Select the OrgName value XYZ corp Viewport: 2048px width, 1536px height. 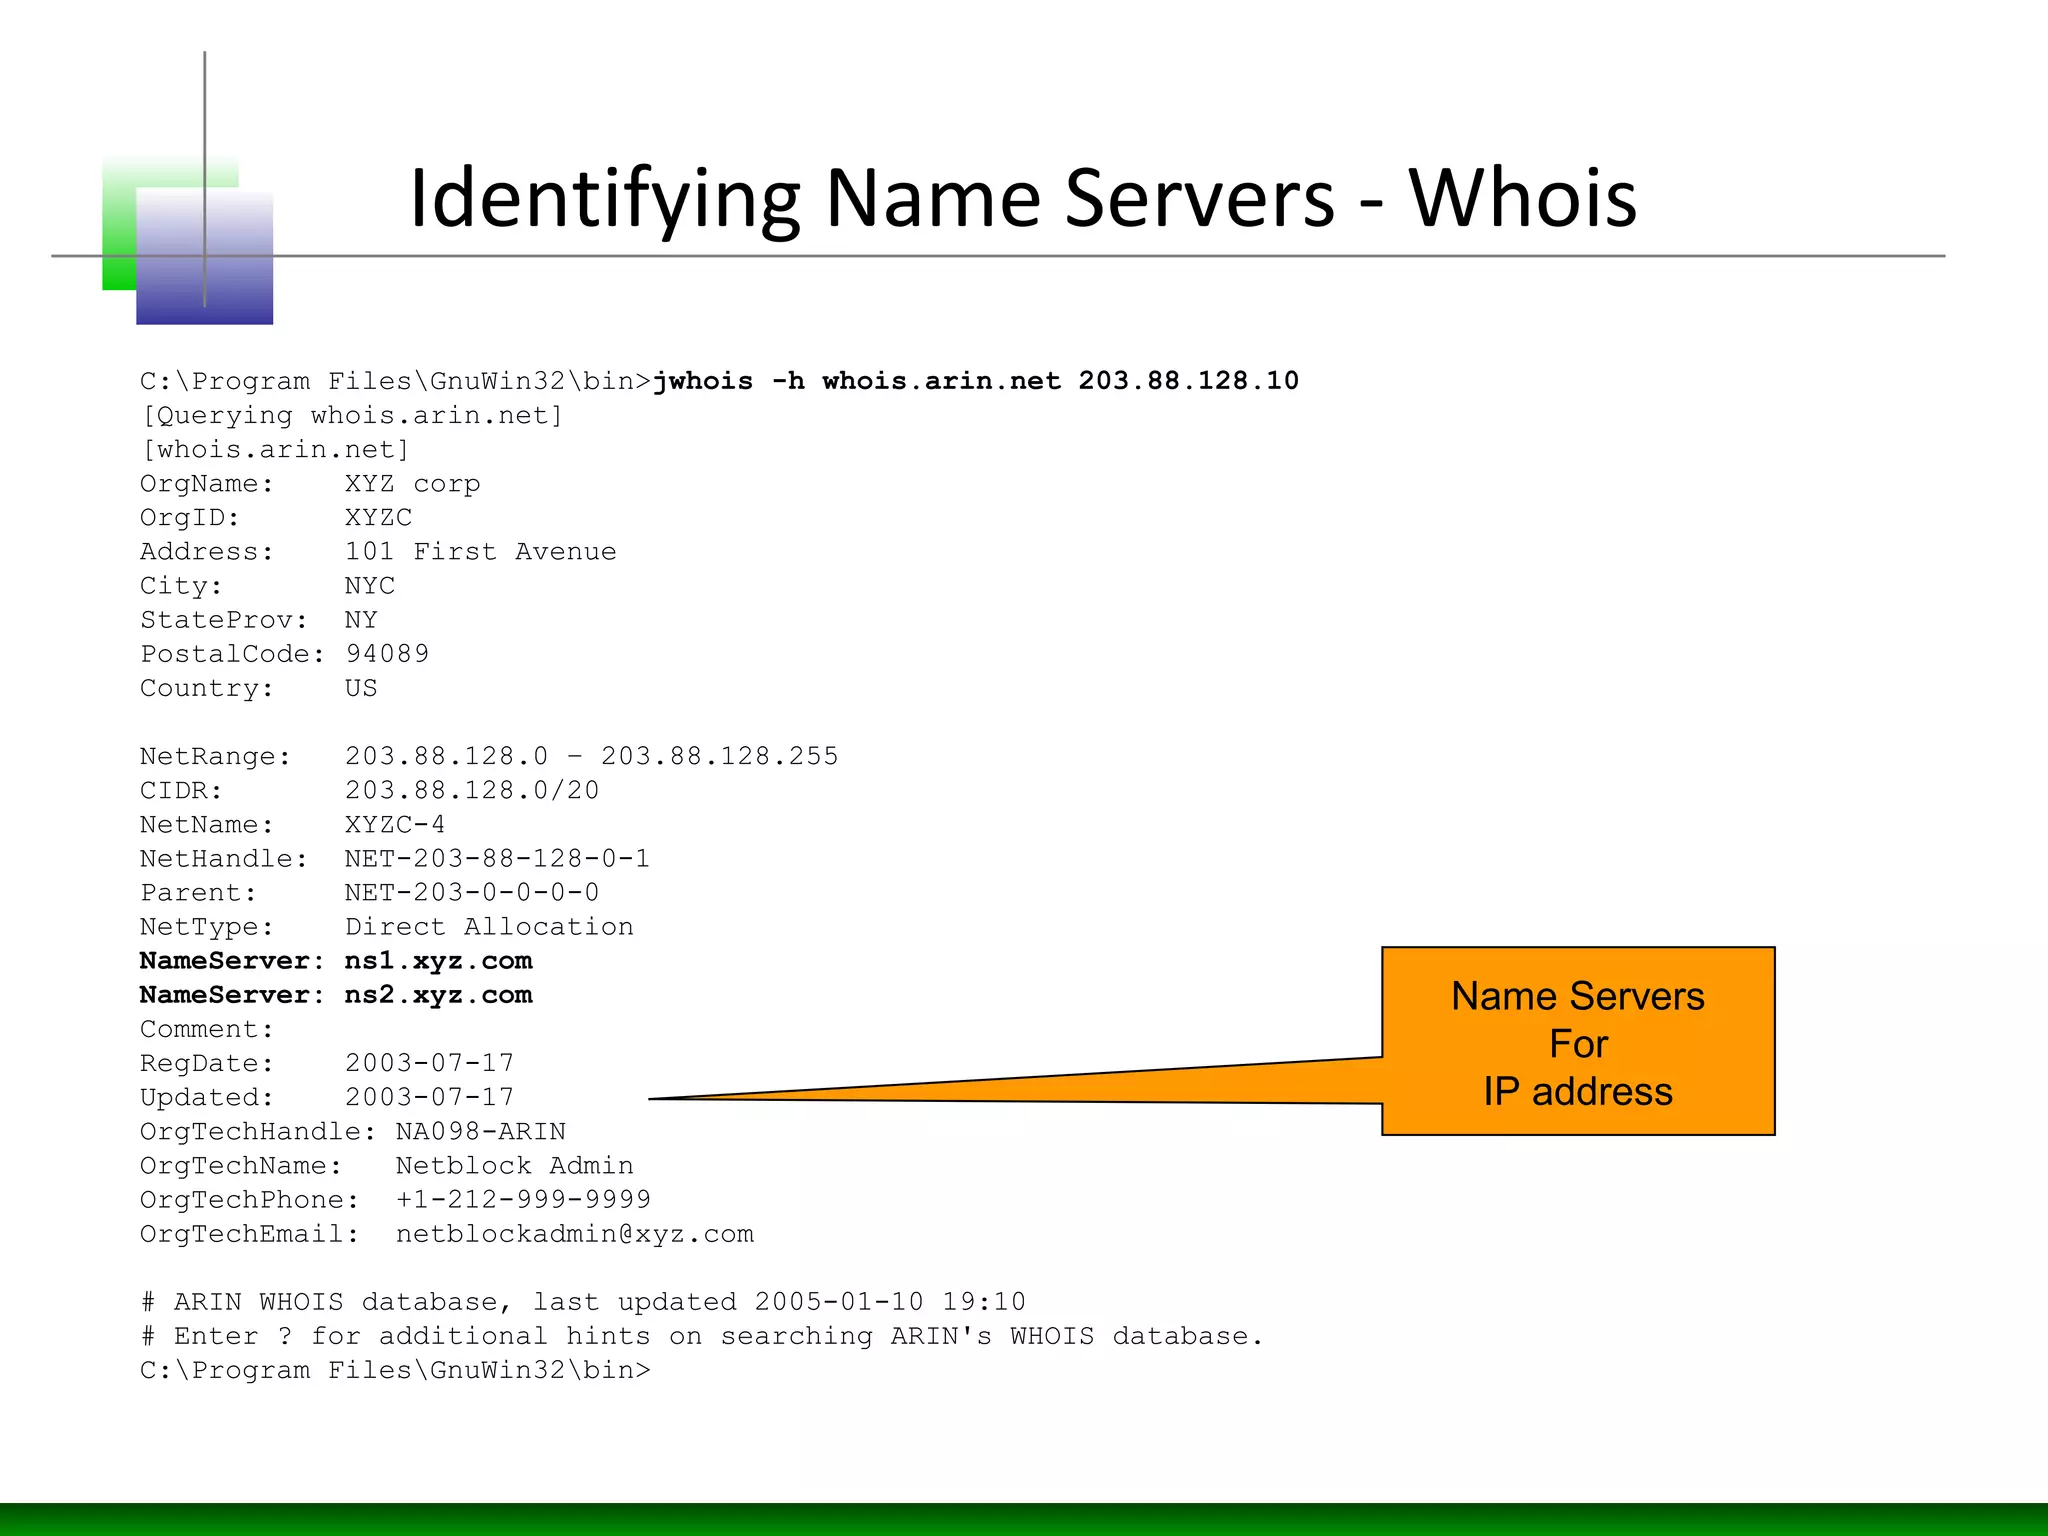(x=413, y=484)
